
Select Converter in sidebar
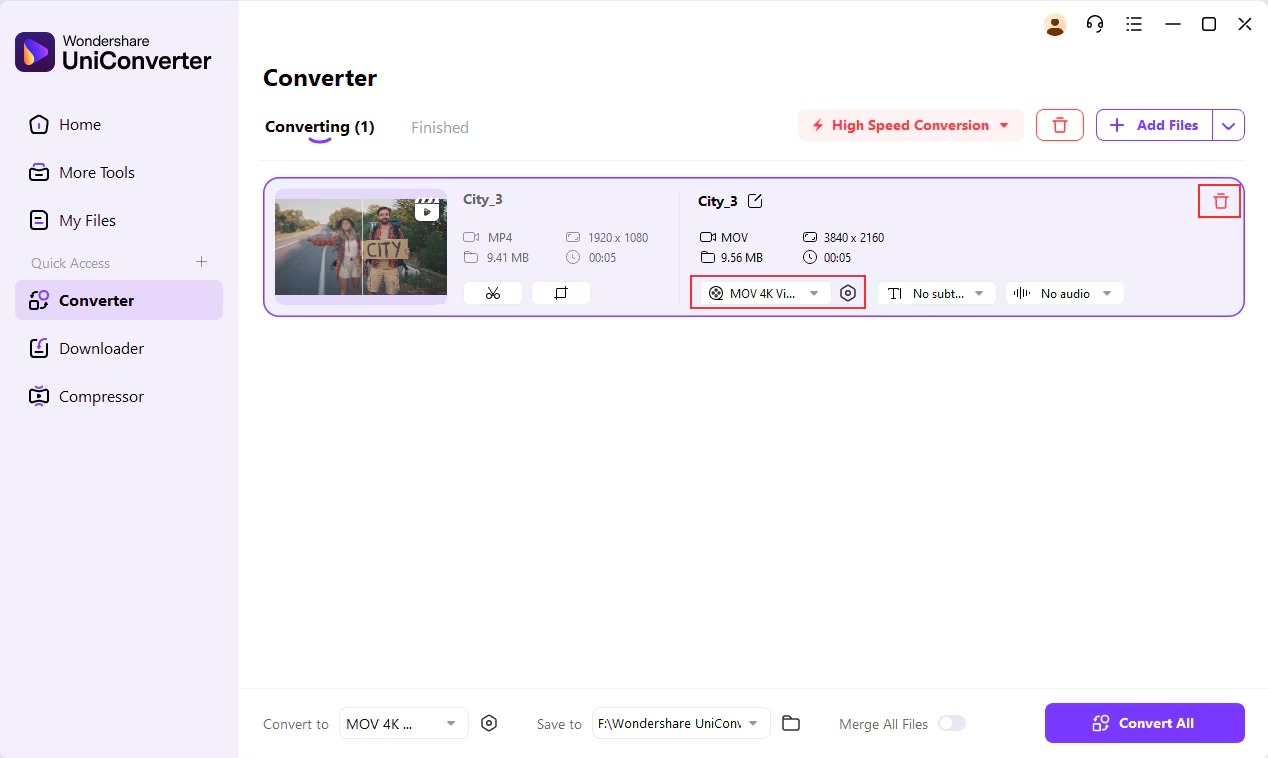119,300
